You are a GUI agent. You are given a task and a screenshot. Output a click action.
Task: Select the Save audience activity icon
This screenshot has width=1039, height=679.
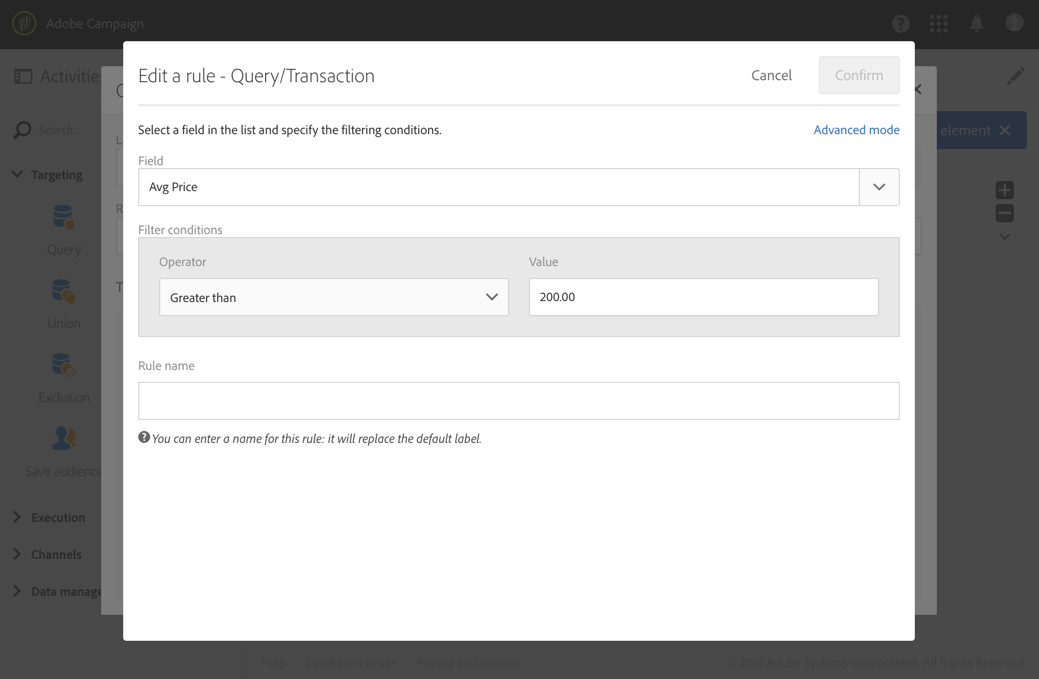click(63, 439)
